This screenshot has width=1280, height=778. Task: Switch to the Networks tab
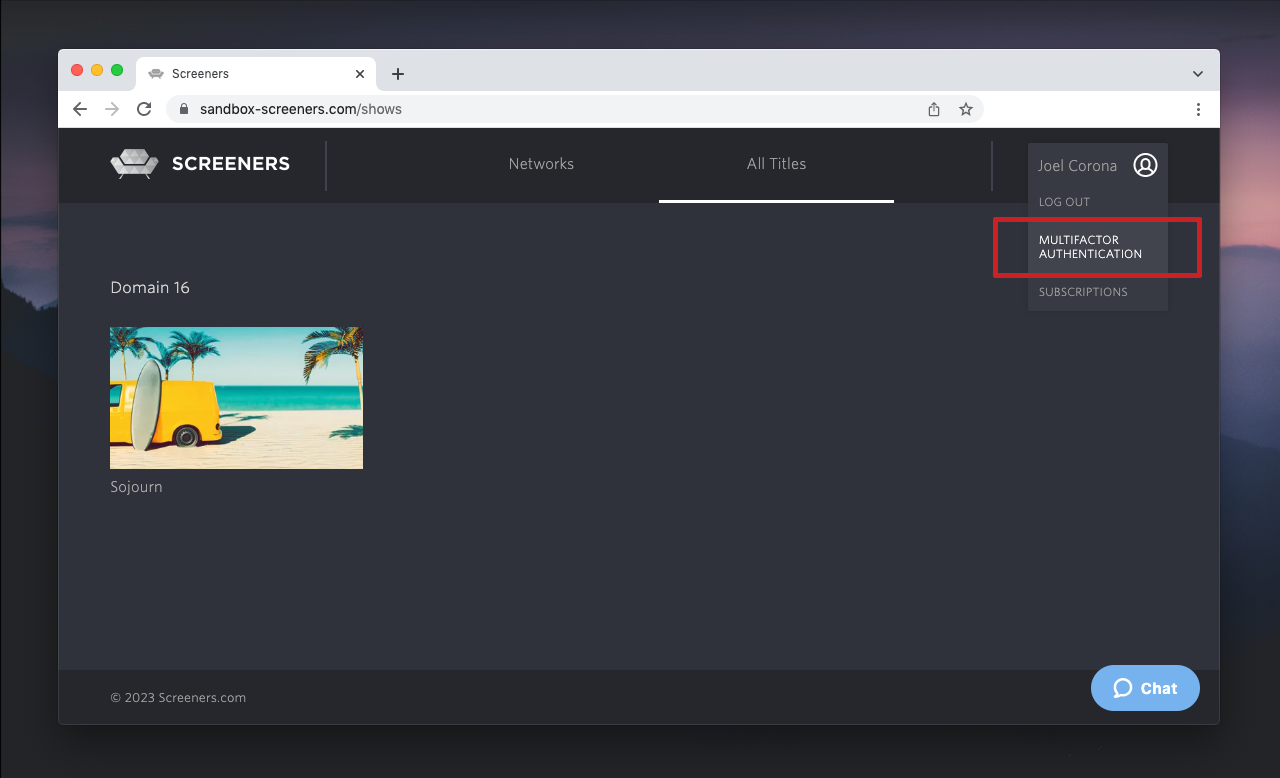click(541, 164)
